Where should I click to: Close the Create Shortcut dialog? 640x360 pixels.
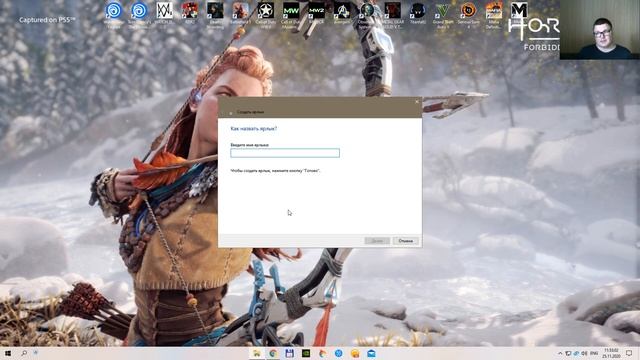(417, 102)
